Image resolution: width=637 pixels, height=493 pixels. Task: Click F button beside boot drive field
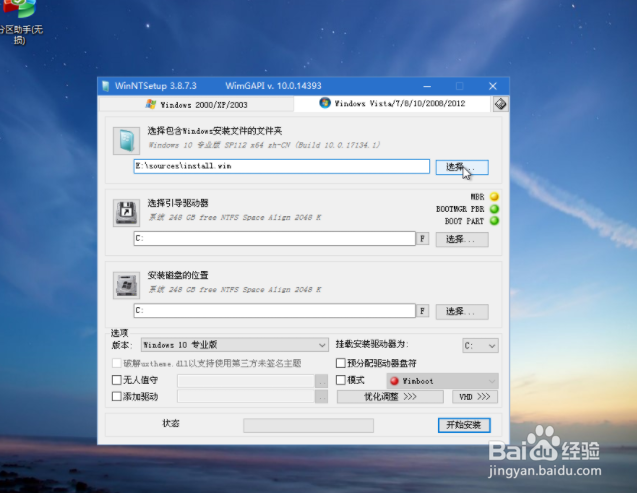[422, 238]
